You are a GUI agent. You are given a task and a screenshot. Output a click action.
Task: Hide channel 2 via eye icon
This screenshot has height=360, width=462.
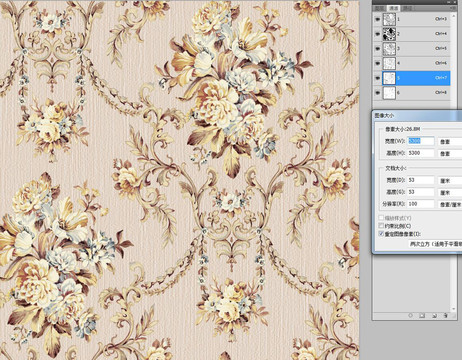(377, 34)
